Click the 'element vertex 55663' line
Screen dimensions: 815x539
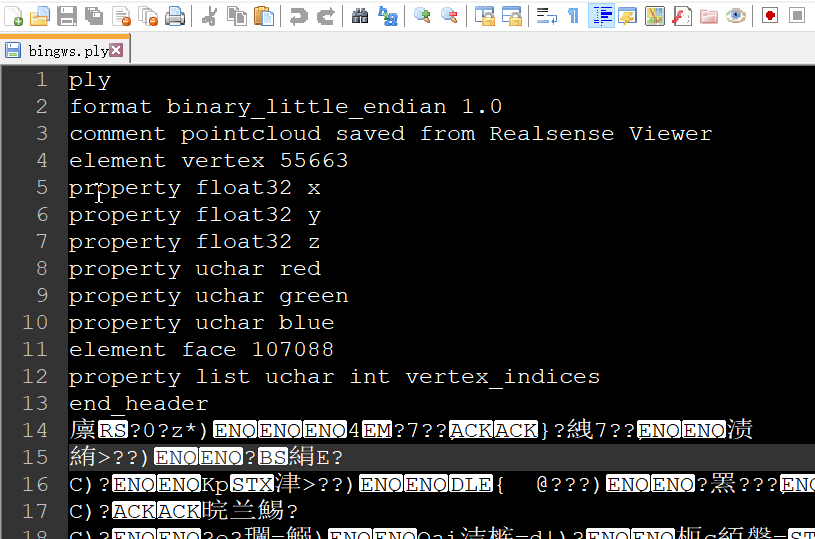(208, 161)
